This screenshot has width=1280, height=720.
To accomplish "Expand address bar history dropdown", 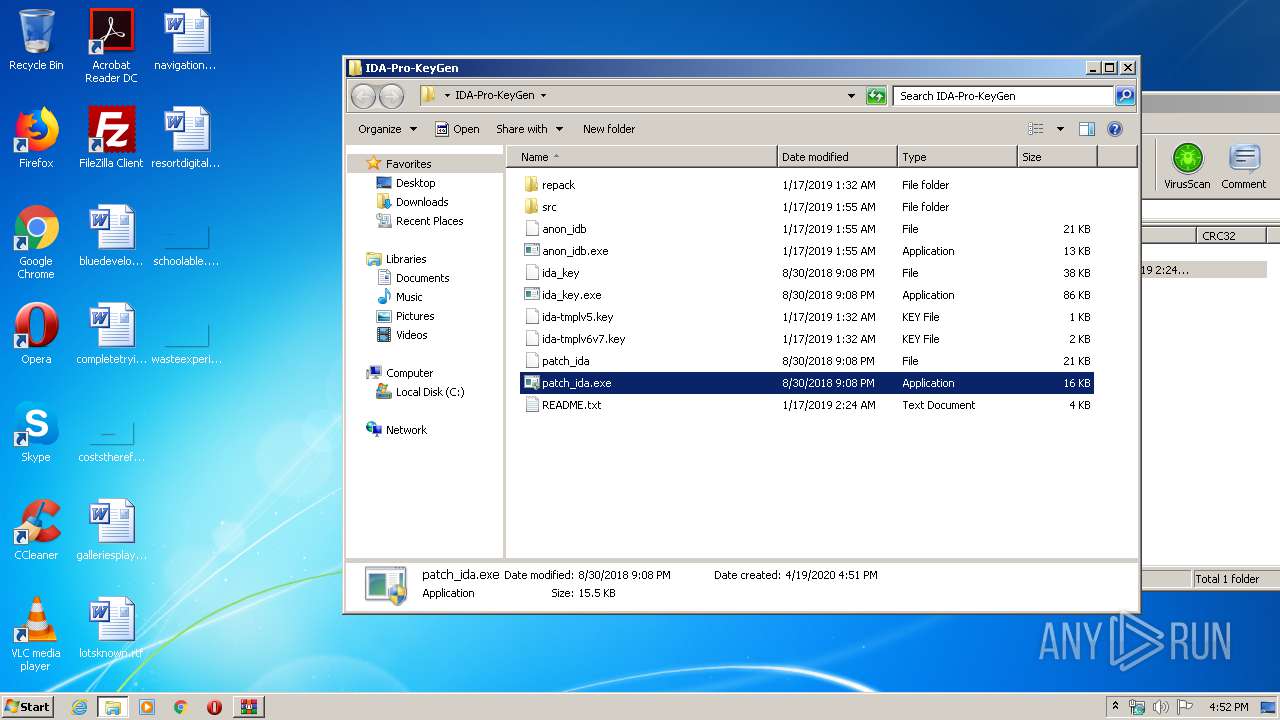I will (x=851, y=96).
